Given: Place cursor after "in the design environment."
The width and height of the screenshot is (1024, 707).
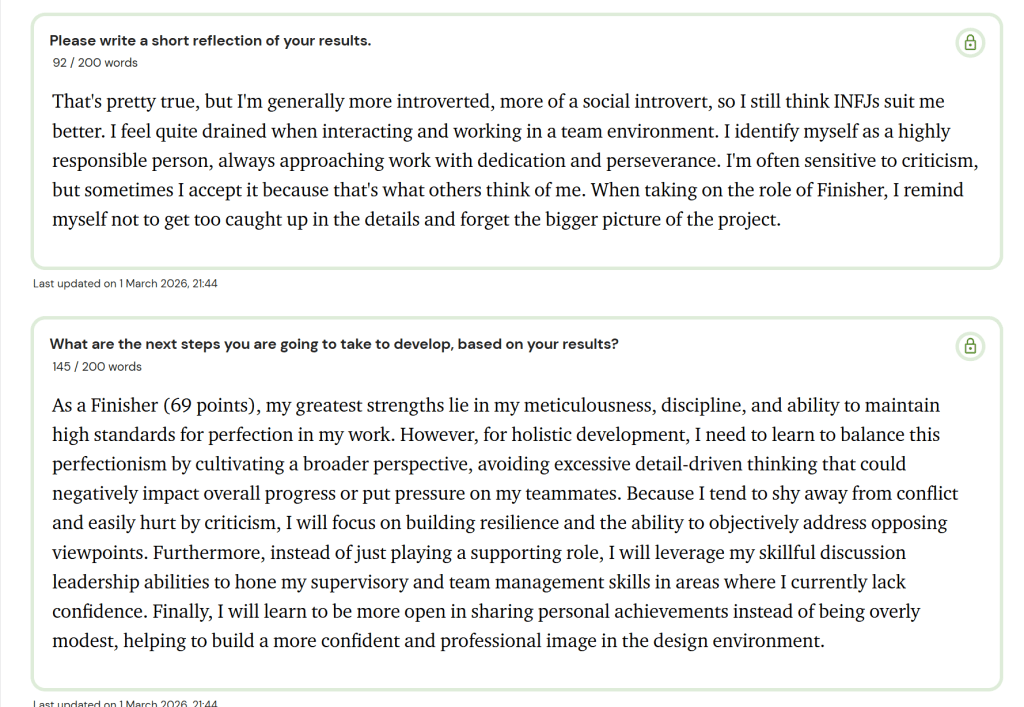Looking at the screenshot, I should click(x=825, y=641).
